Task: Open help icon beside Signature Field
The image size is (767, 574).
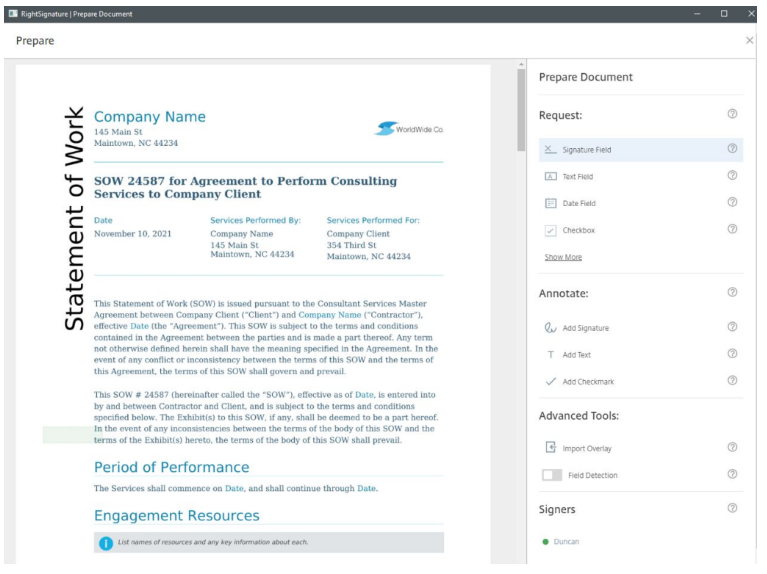Action: tap(732, 150)
